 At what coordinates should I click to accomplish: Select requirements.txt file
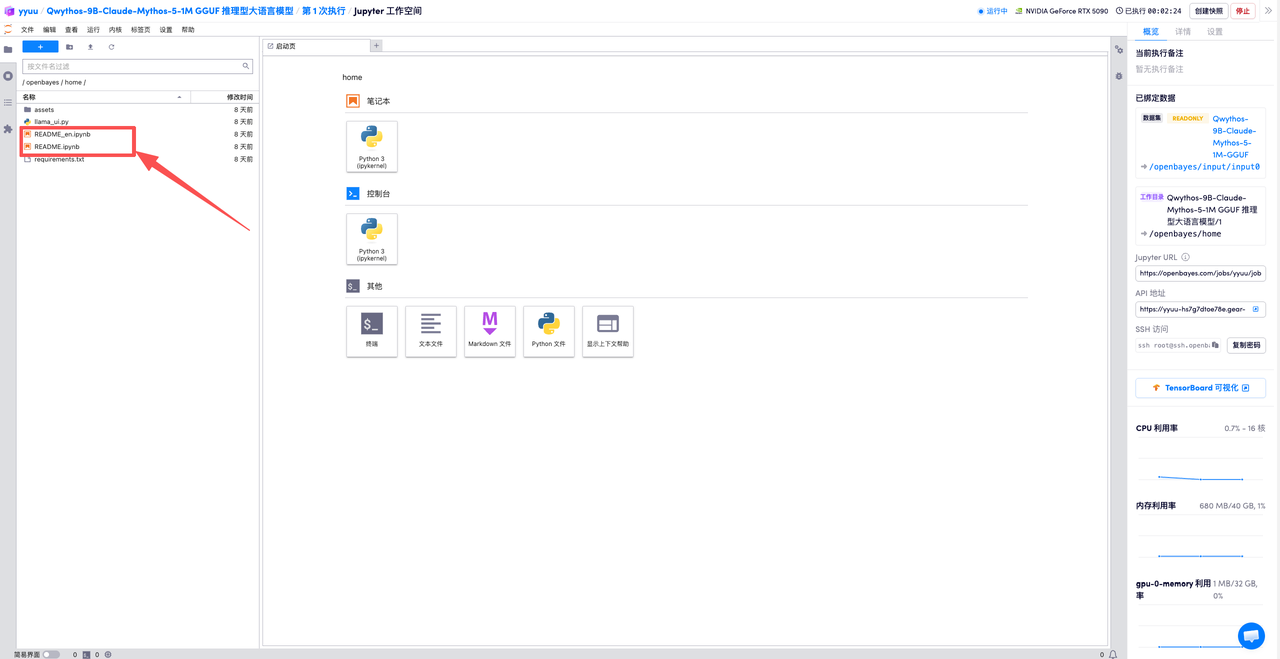138,159
